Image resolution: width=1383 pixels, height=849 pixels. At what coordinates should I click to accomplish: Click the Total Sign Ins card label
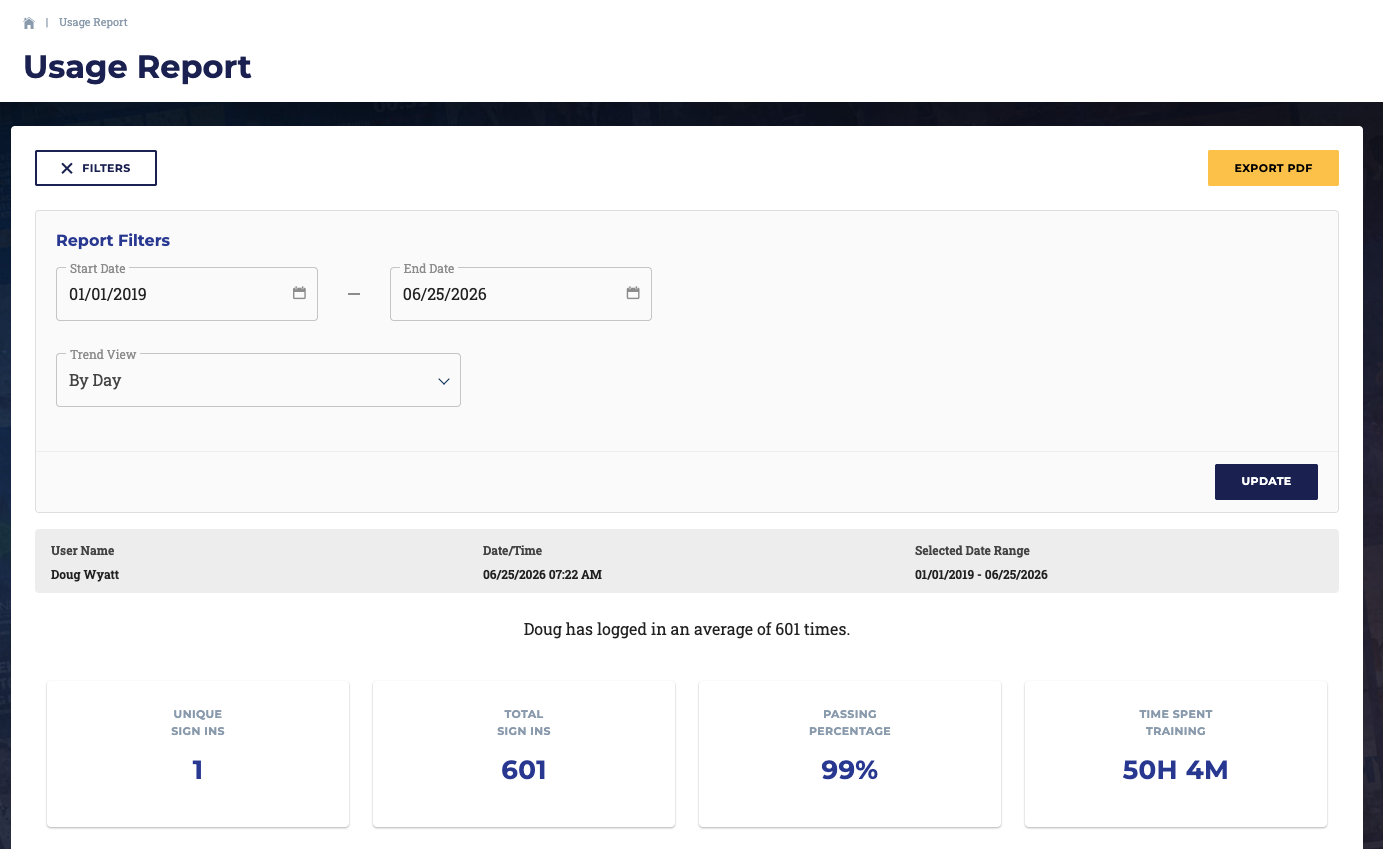tap(524, 722)
